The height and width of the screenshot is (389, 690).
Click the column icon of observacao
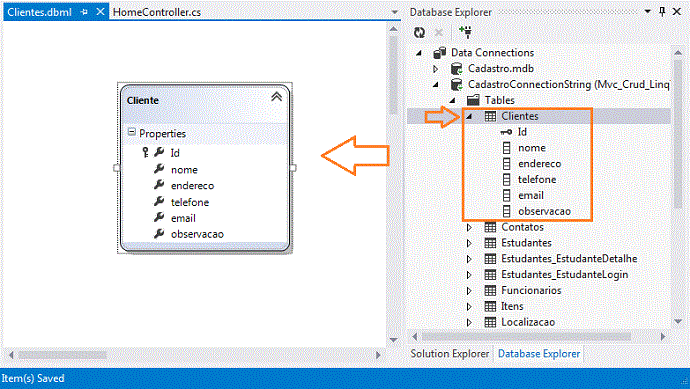[506, 211]
